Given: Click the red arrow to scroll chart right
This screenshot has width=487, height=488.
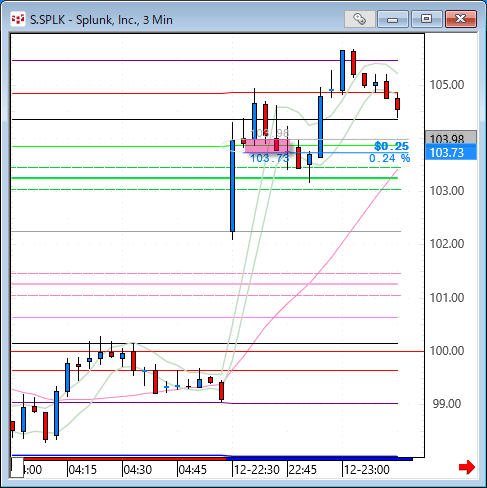Looking at the screenshot, I should click(467, 467).
